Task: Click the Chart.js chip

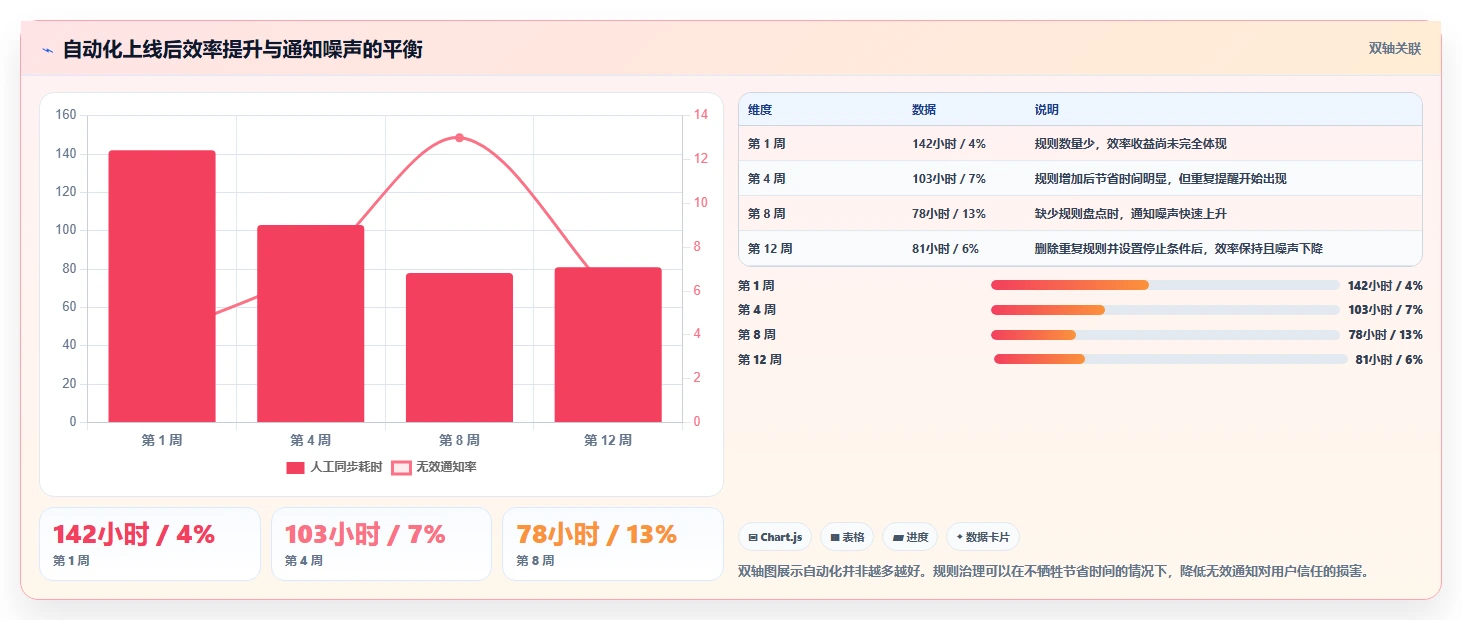Action: click(775, 537)
